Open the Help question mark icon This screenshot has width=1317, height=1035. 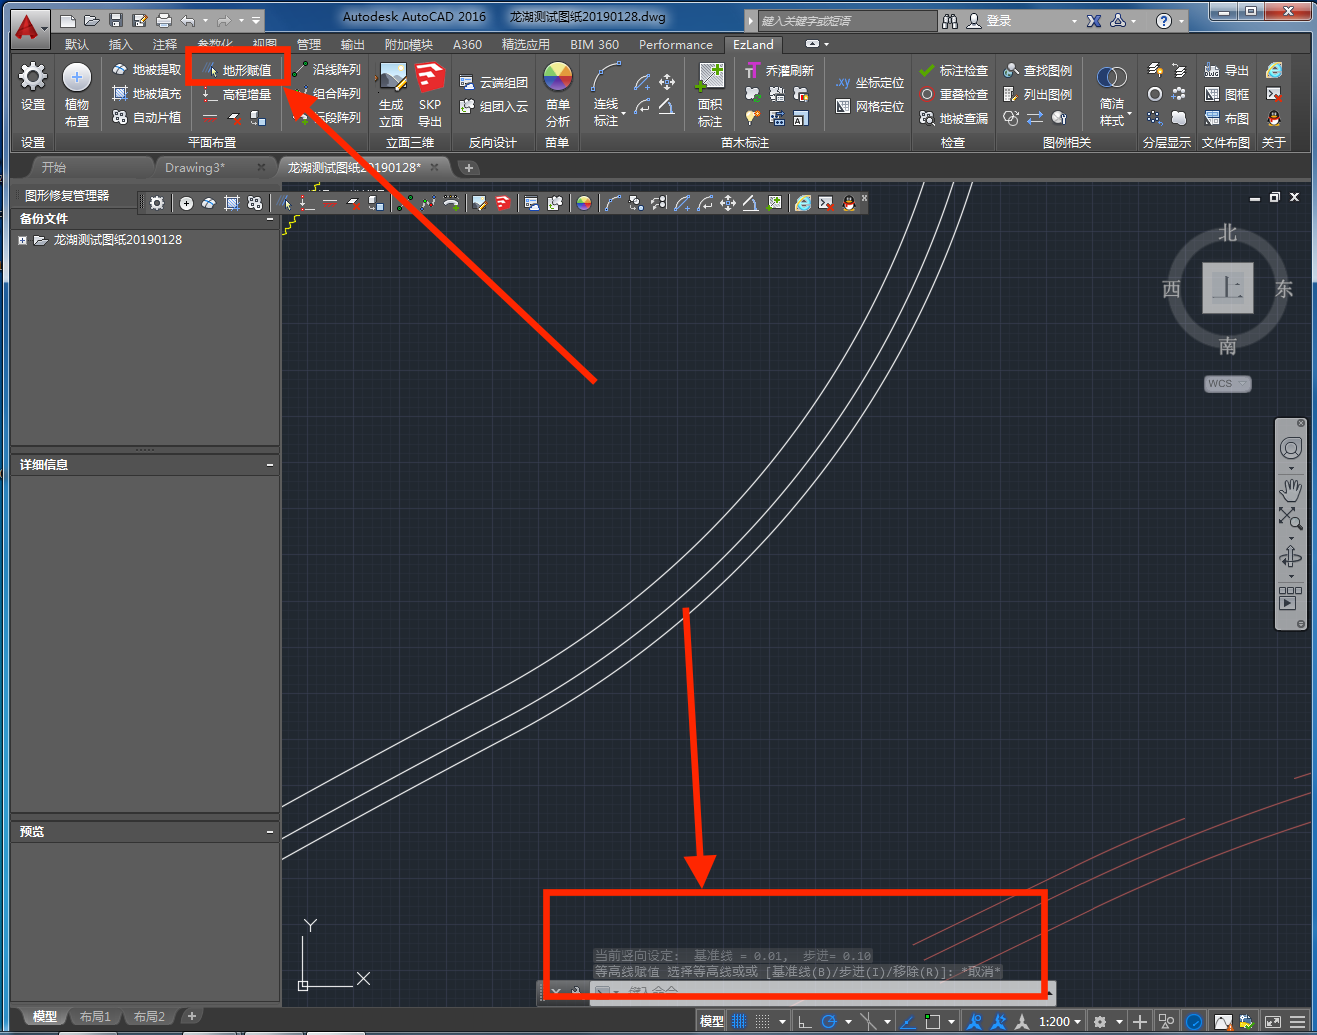pyautogui.click(x=1164, y=20)
